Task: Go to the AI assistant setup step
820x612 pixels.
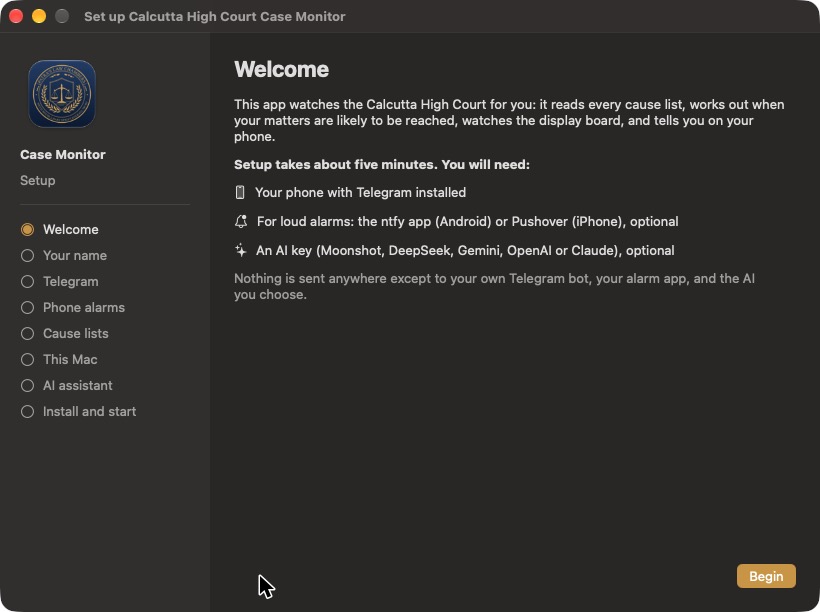Action: (66, 386)
